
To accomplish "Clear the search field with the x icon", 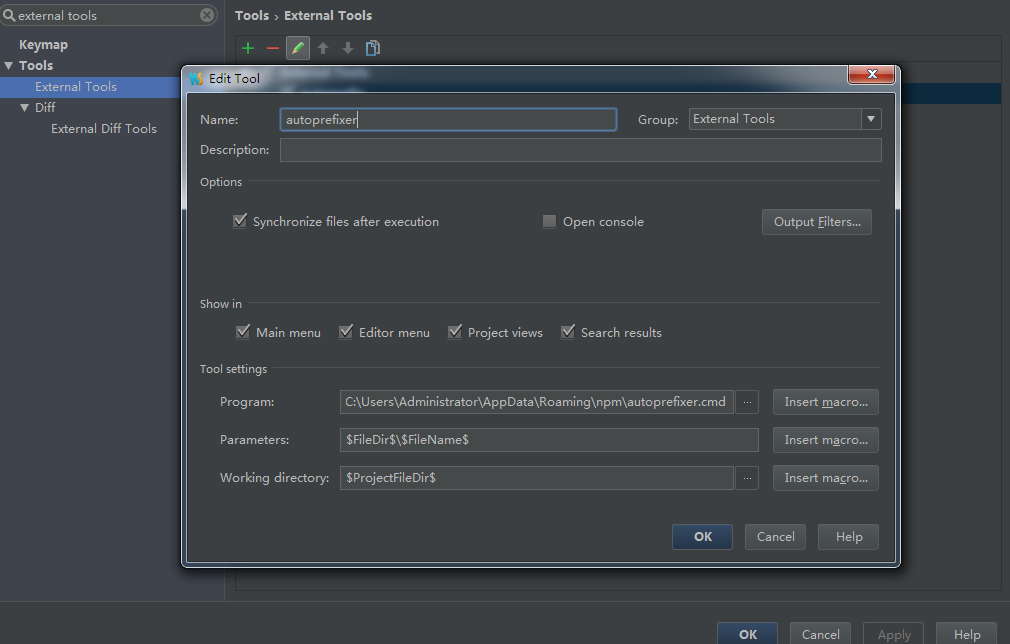I will 207,15.
